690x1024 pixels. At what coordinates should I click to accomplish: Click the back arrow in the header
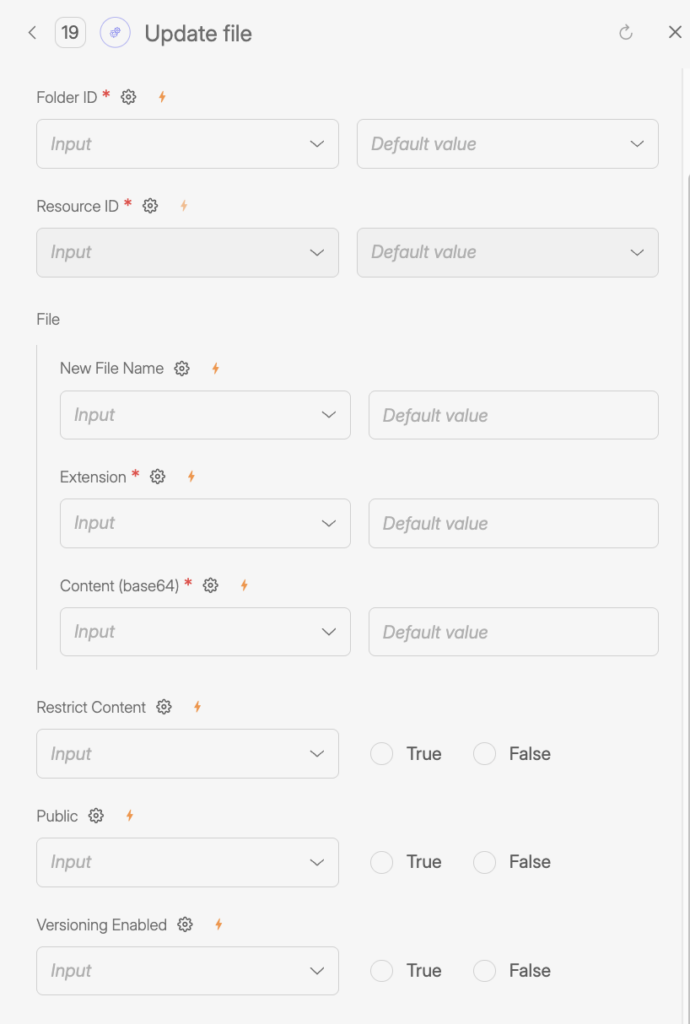pyautogui.click(x=31, y=32)
